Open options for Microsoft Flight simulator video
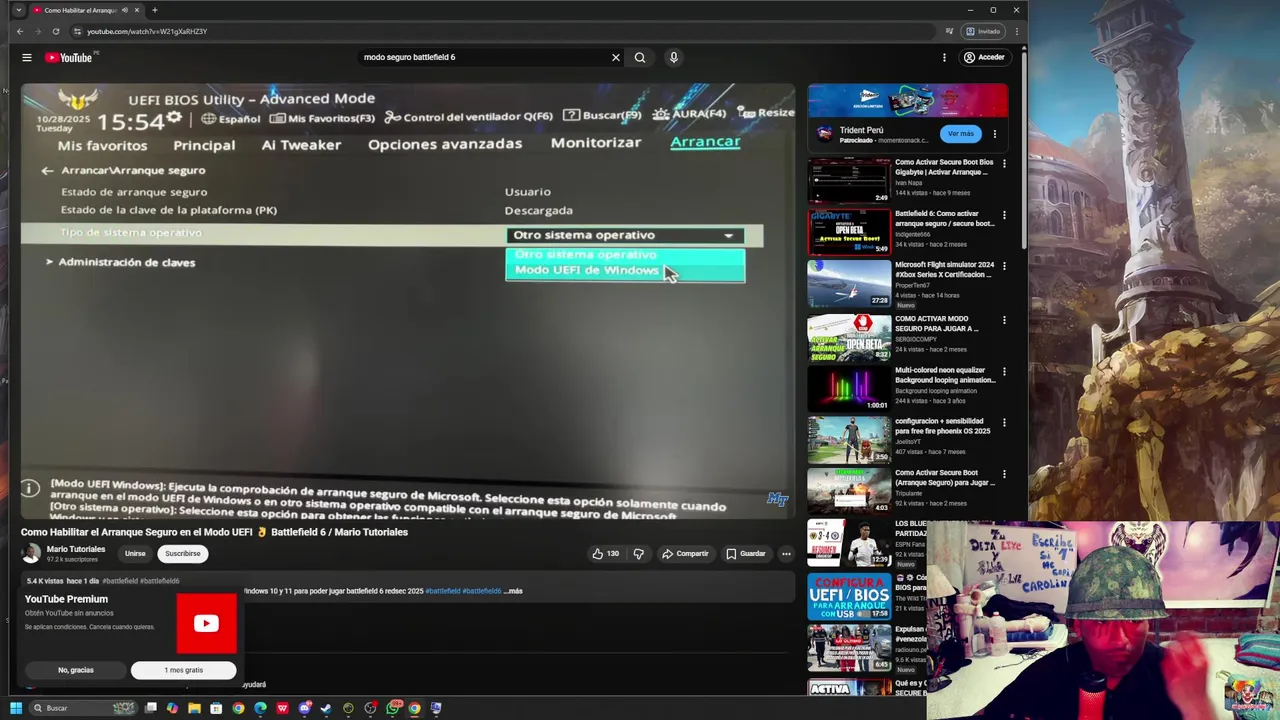This screenshot has height=720, width=1280. [1004, 267]
